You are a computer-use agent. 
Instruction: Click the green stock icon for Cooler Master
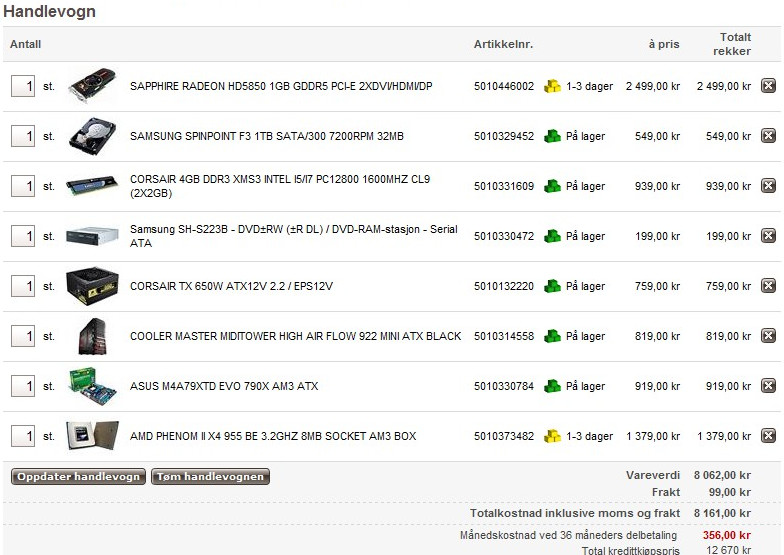[x=552, y=336]
